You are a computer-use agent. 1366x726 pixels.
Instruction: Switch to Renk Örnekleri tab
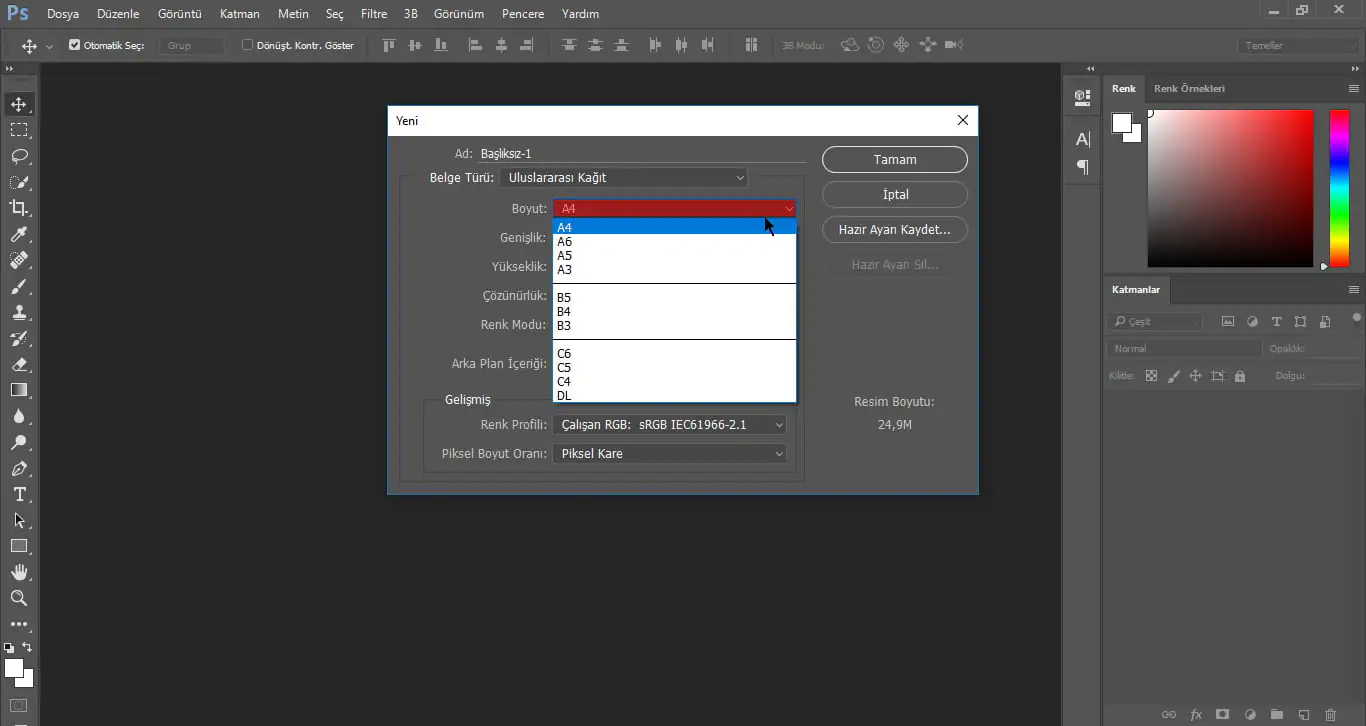(1189, 89)
